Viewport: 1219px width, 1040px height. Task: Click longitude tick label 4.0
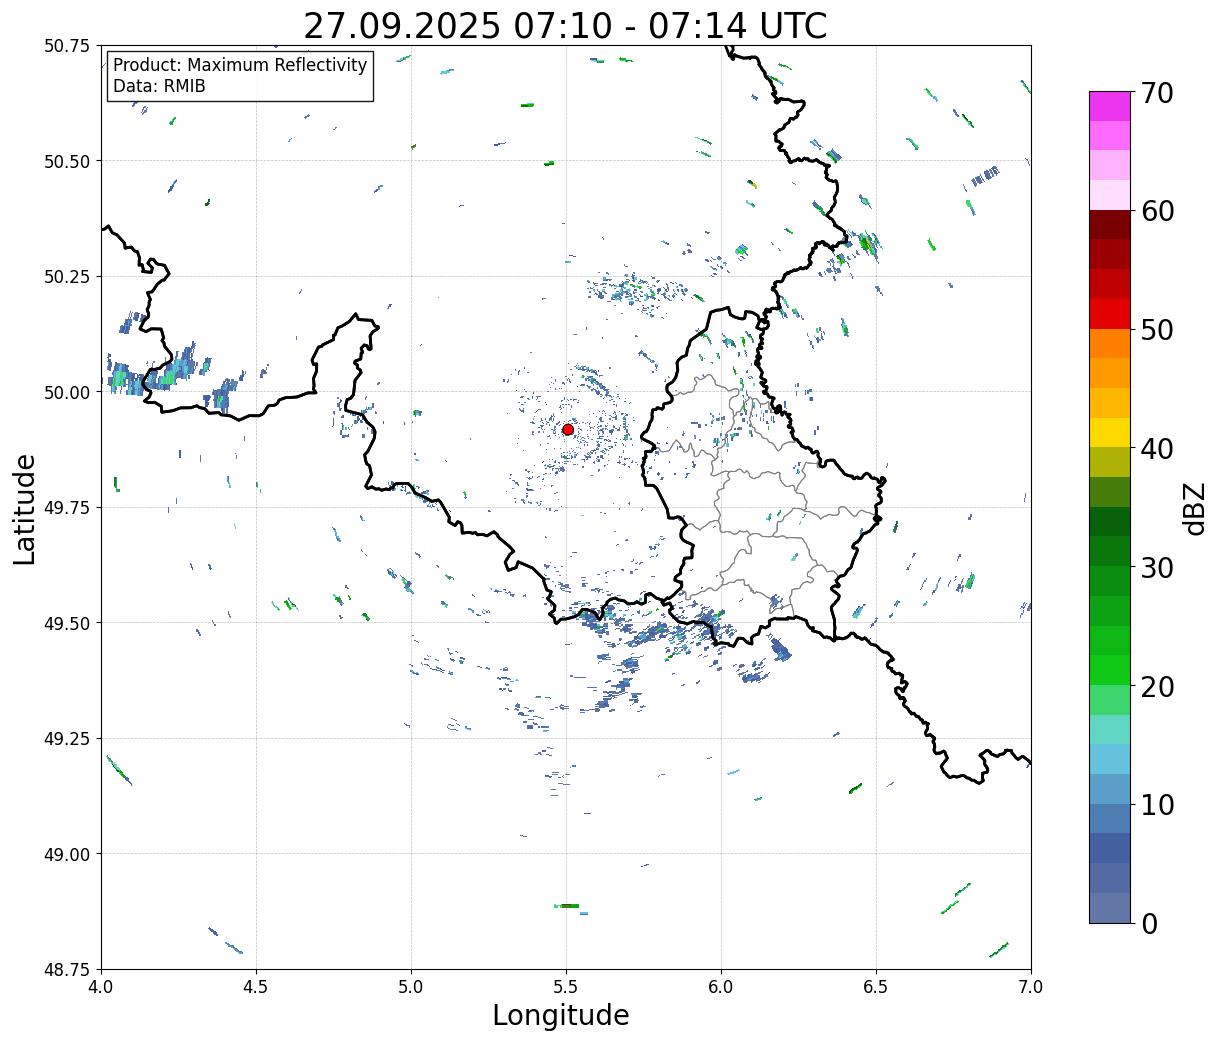(x=101, y=986)
